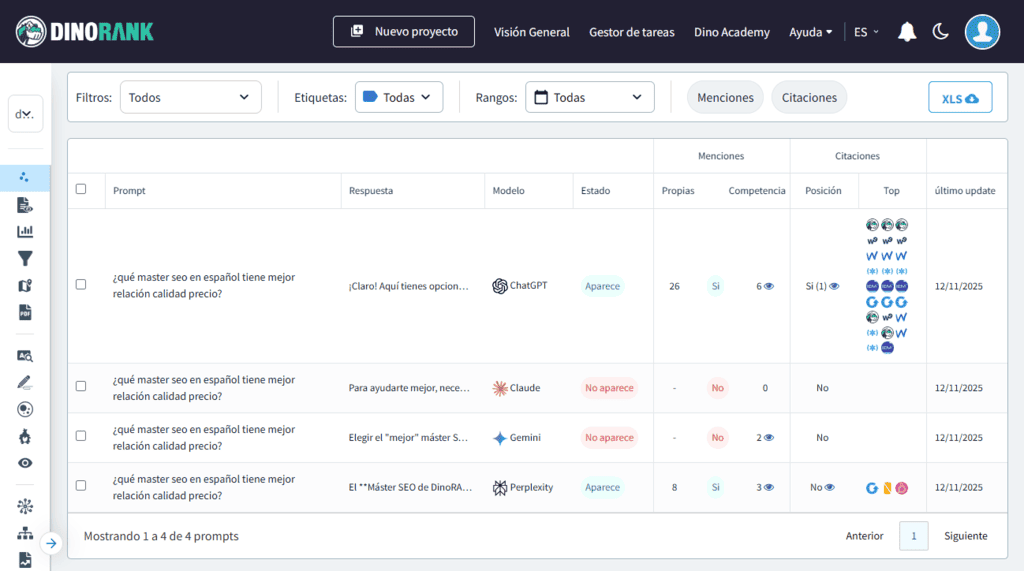This screenshot has width=1024, height=571.
Task: Click the DinoRANK logo
Action: tap(85, 31)
